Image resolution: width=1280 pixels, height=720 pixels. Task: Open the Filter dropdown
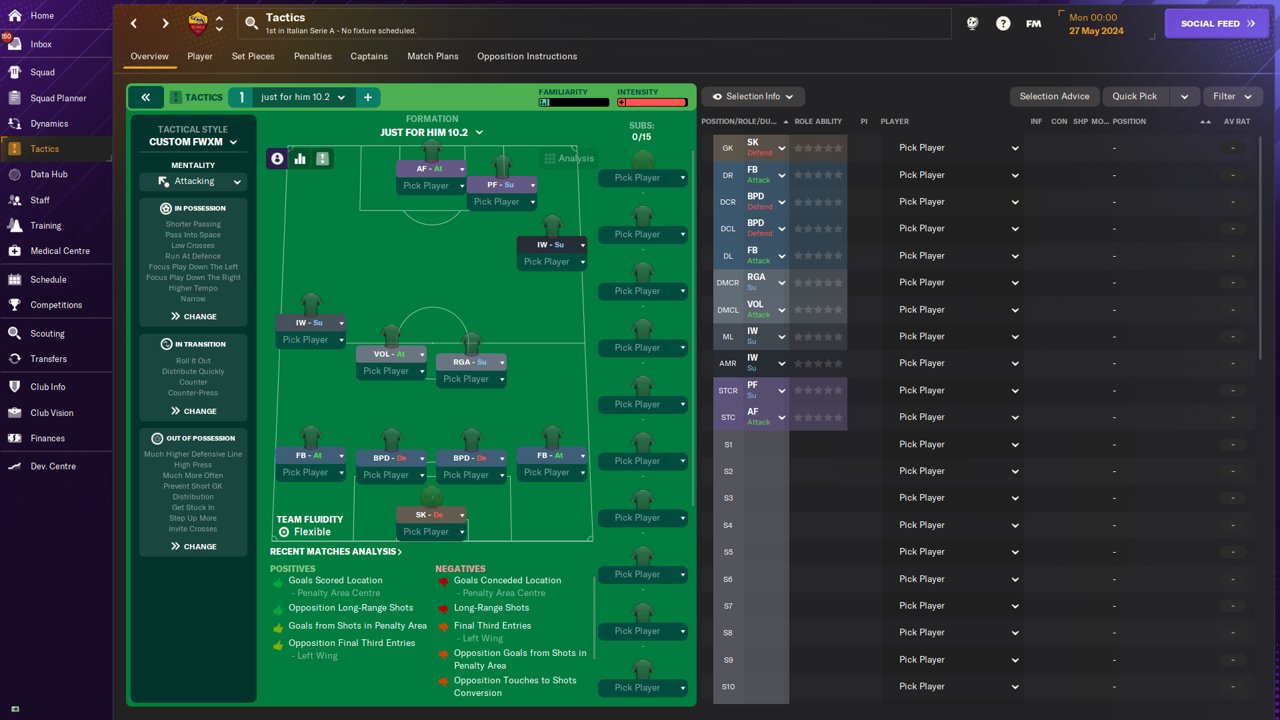pos(1233,97)
